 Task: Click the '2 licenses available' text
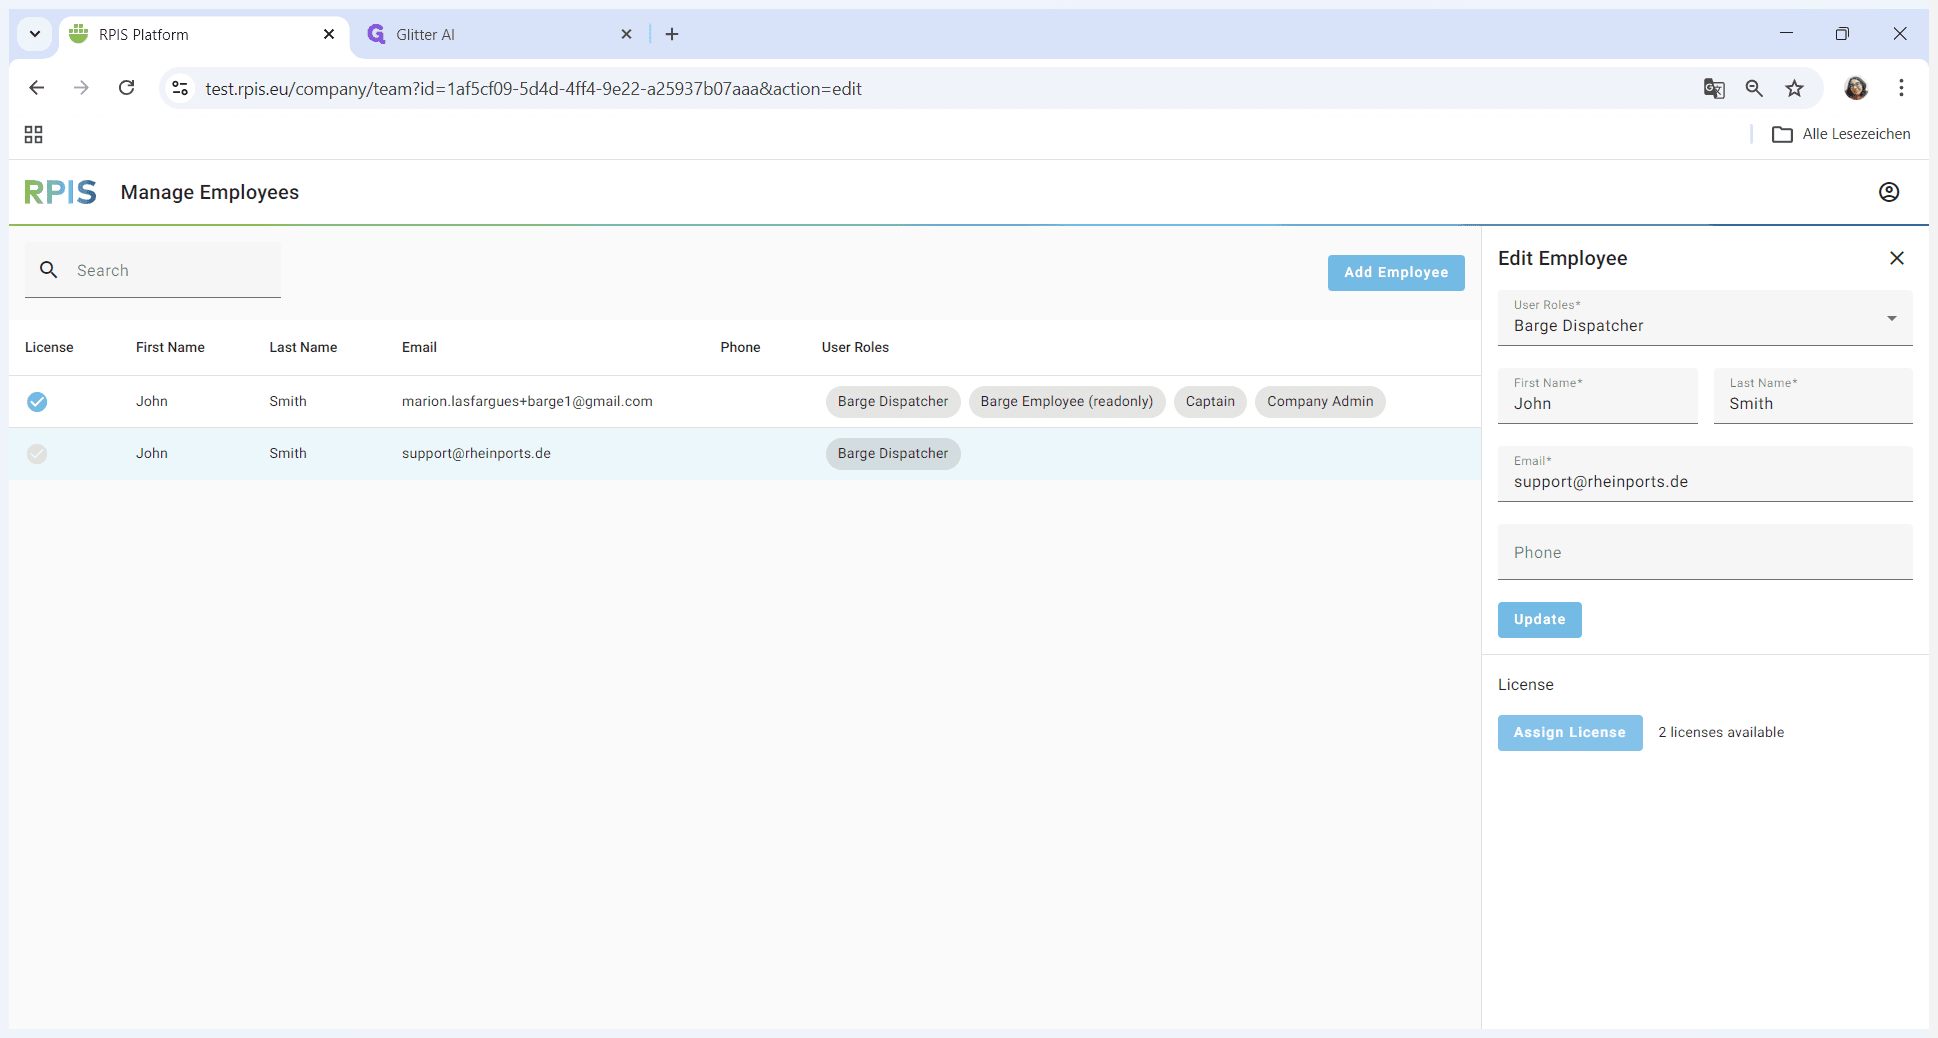pos(1721,733)
